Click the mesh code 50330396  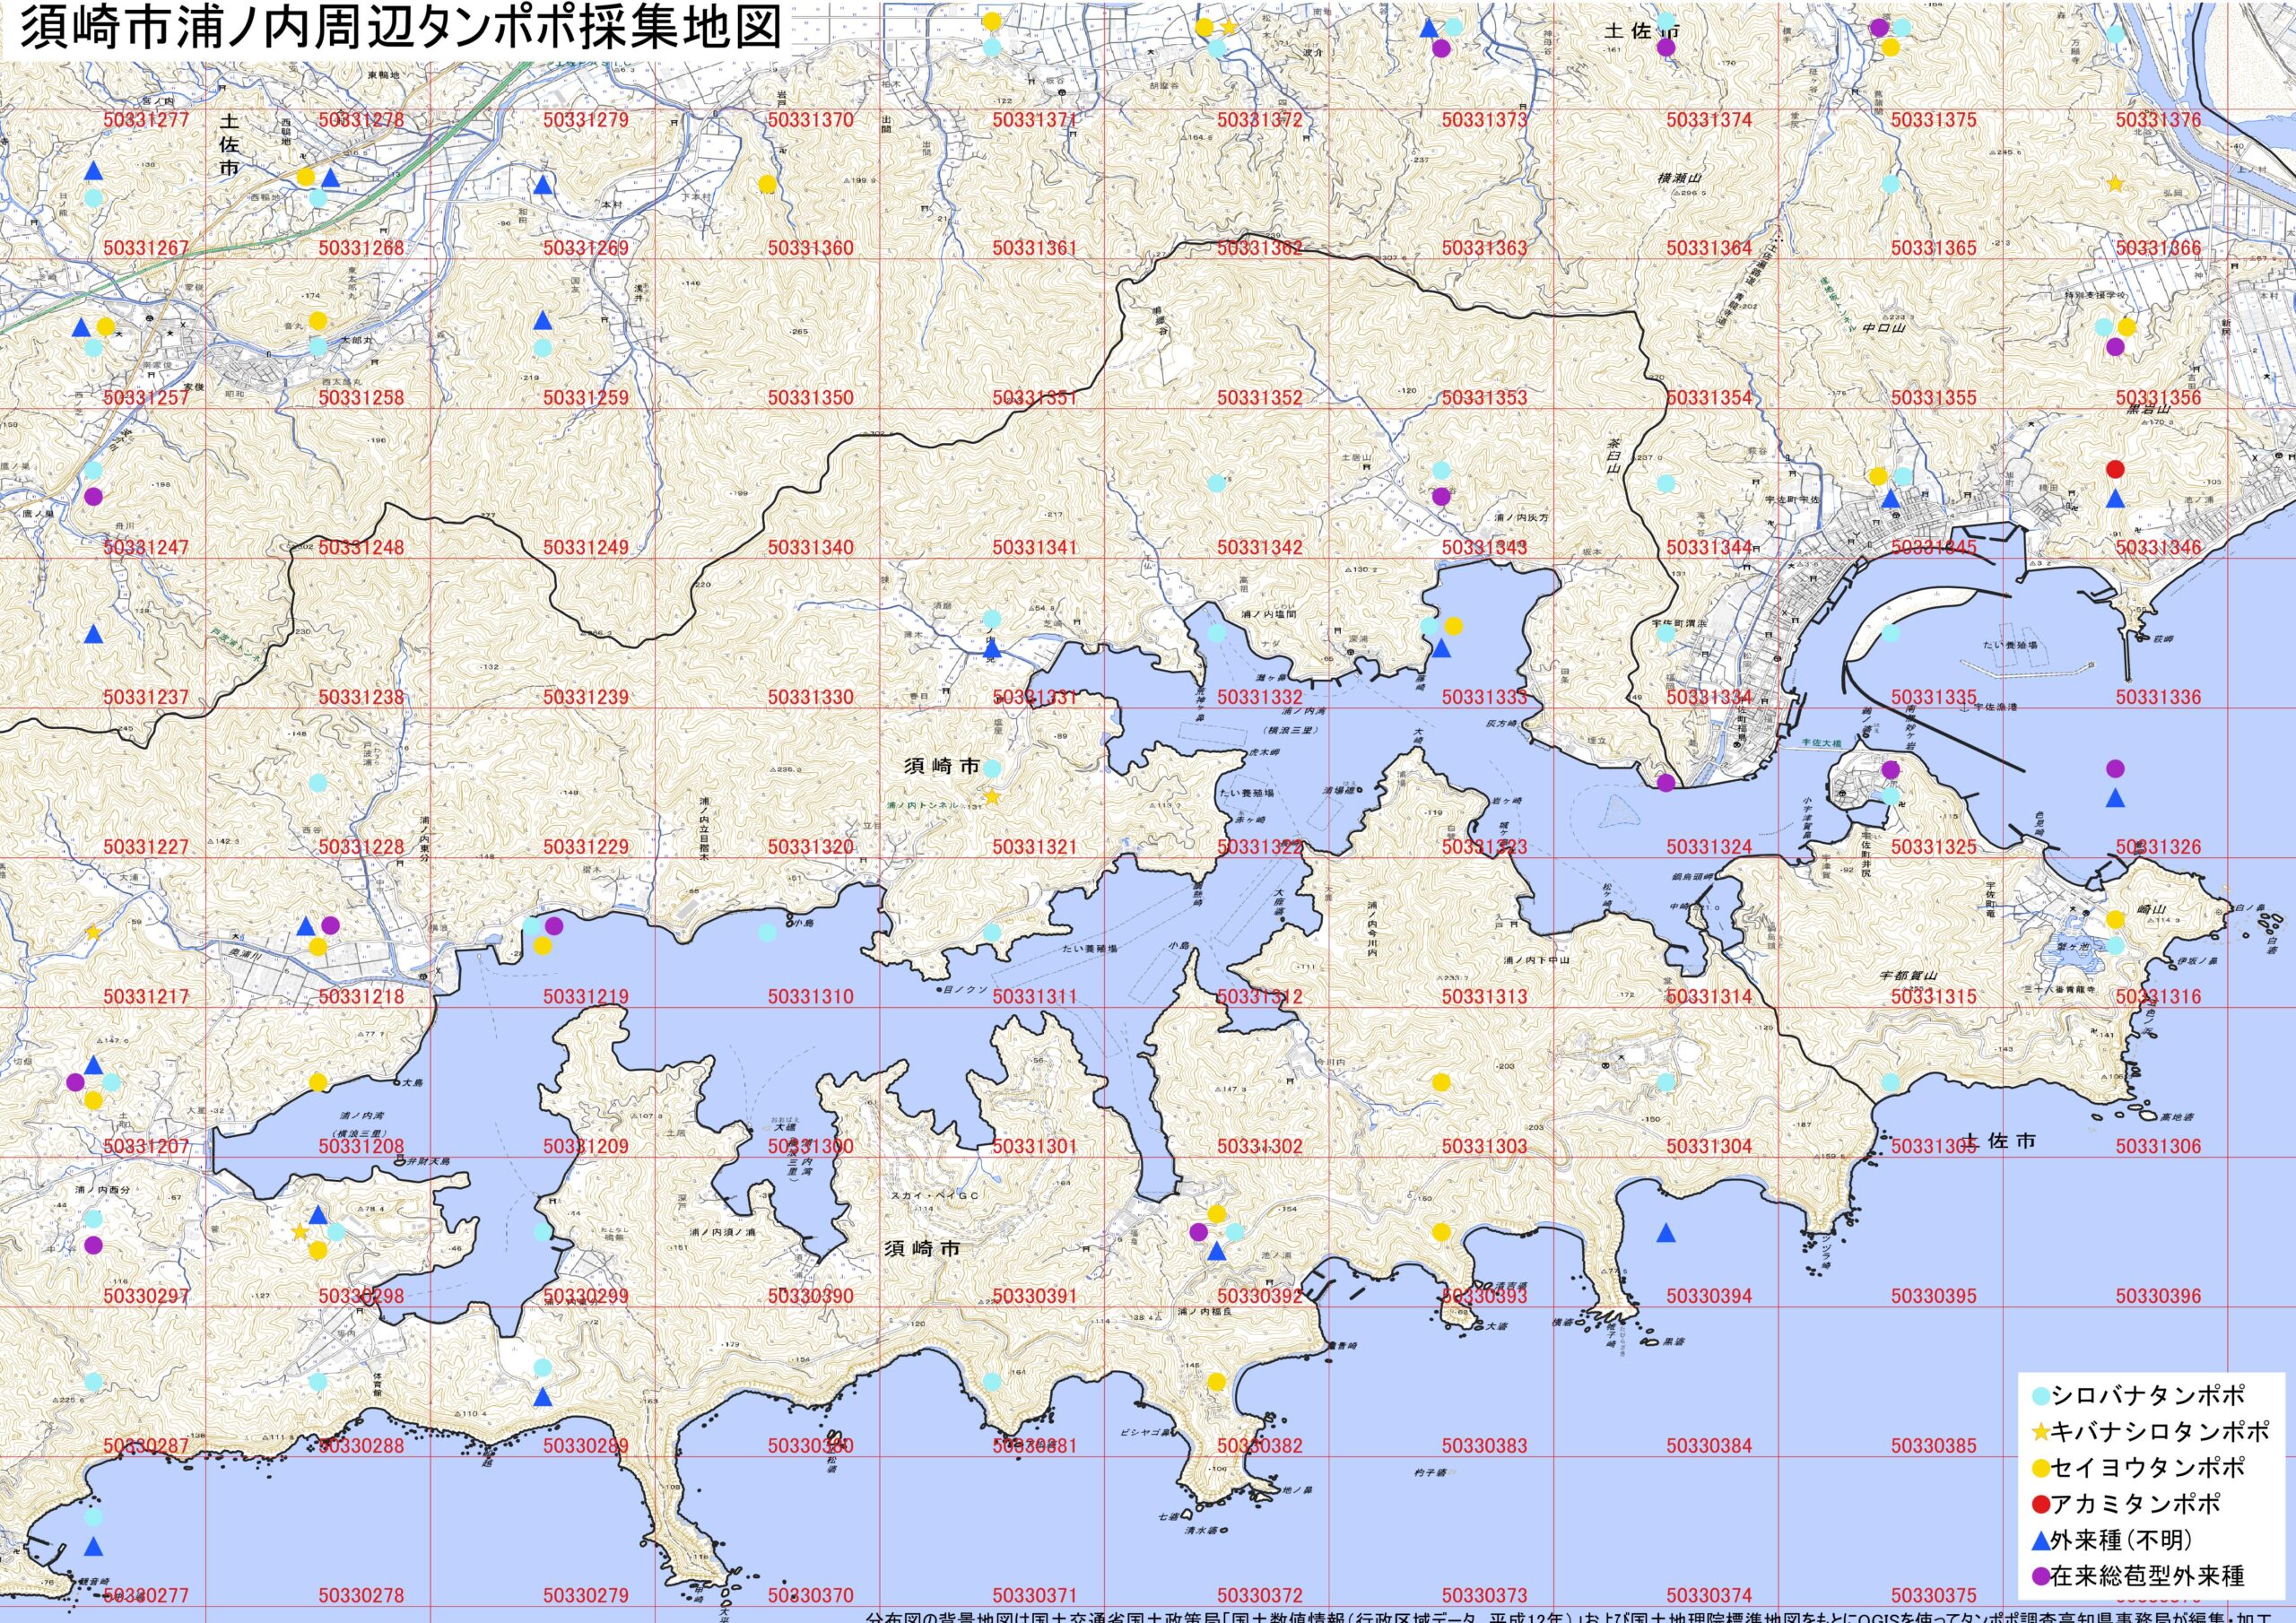[2158, 1297]
